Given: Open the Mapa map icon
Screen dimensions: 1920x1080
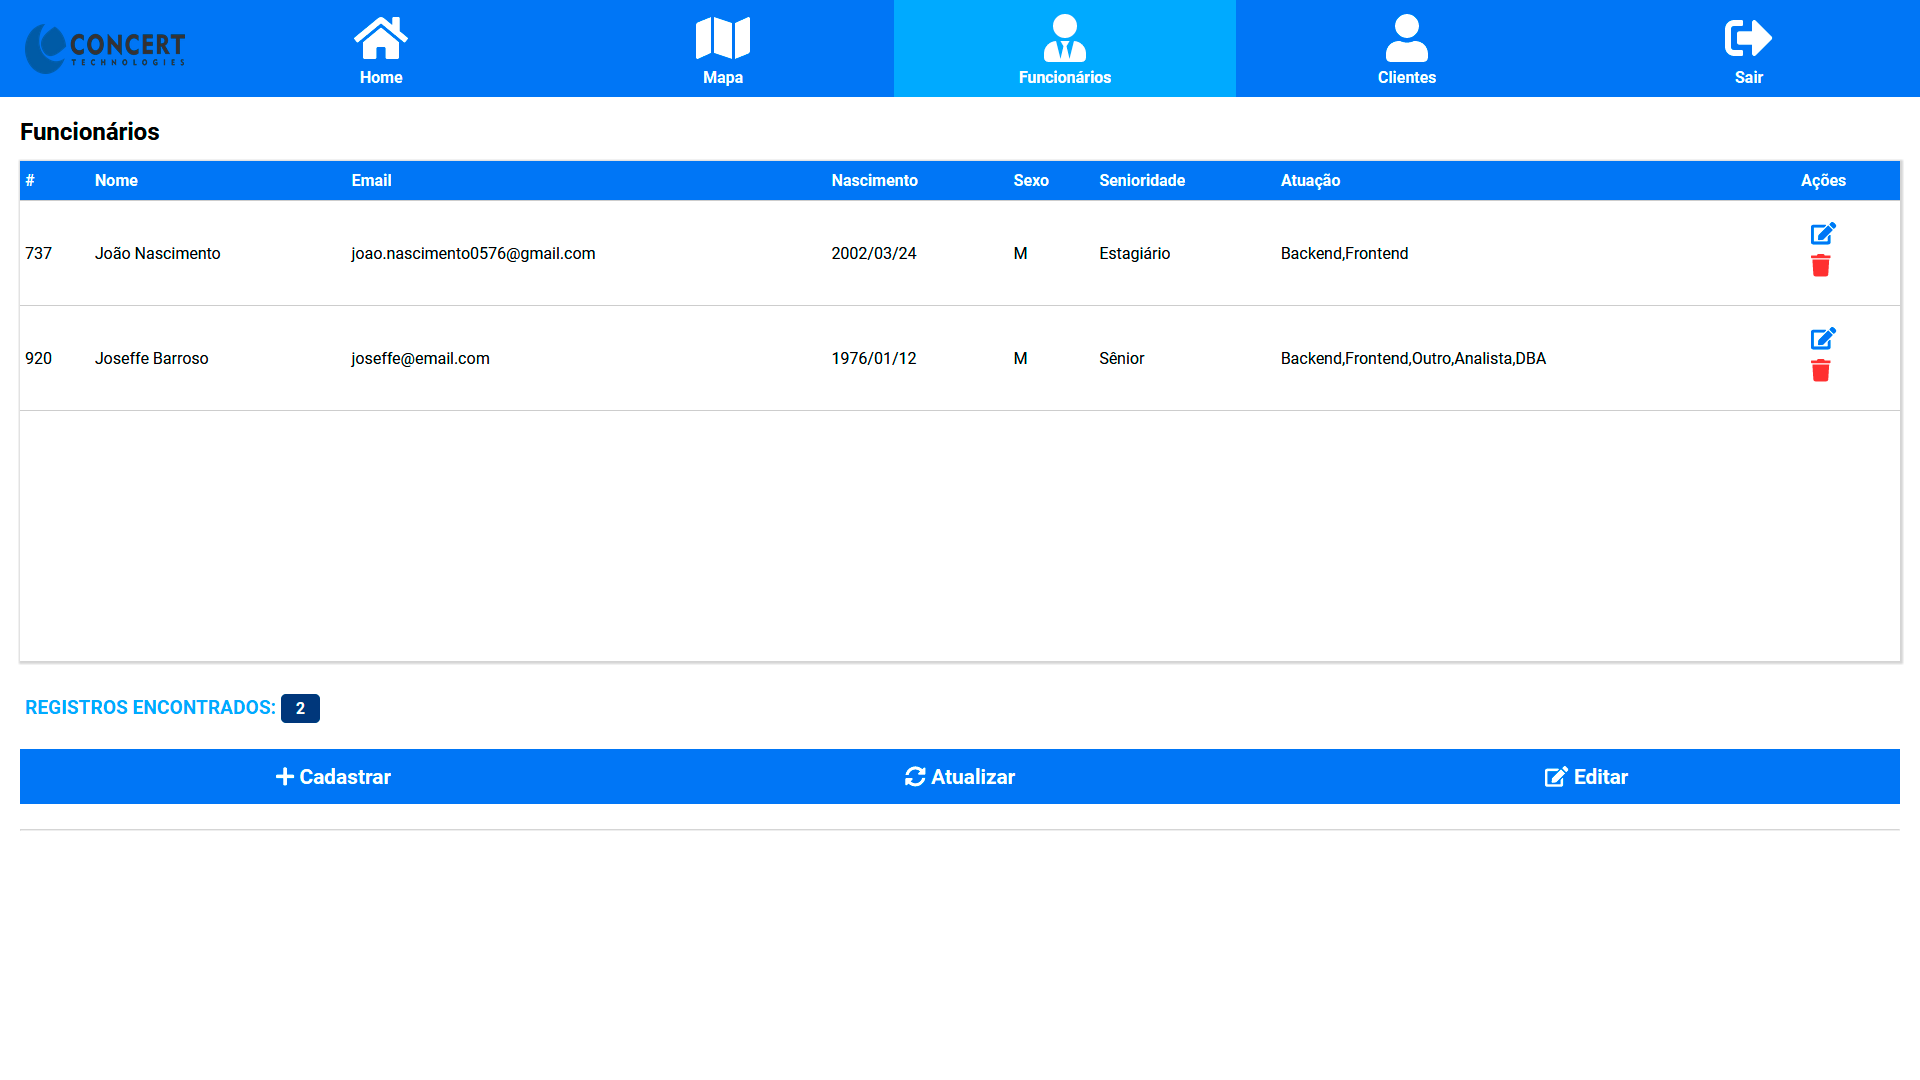Looking at the screenshot, I should pos(722,40).
